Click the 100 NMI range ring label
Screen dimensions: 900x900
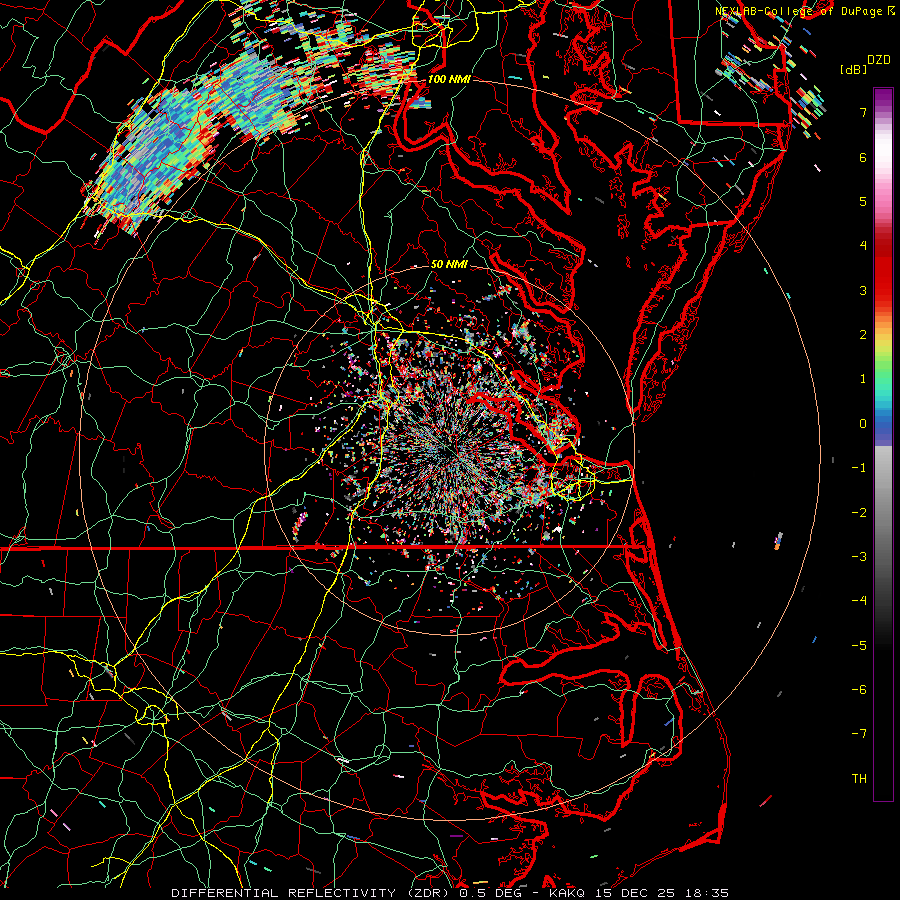click(x=449, y=79)
